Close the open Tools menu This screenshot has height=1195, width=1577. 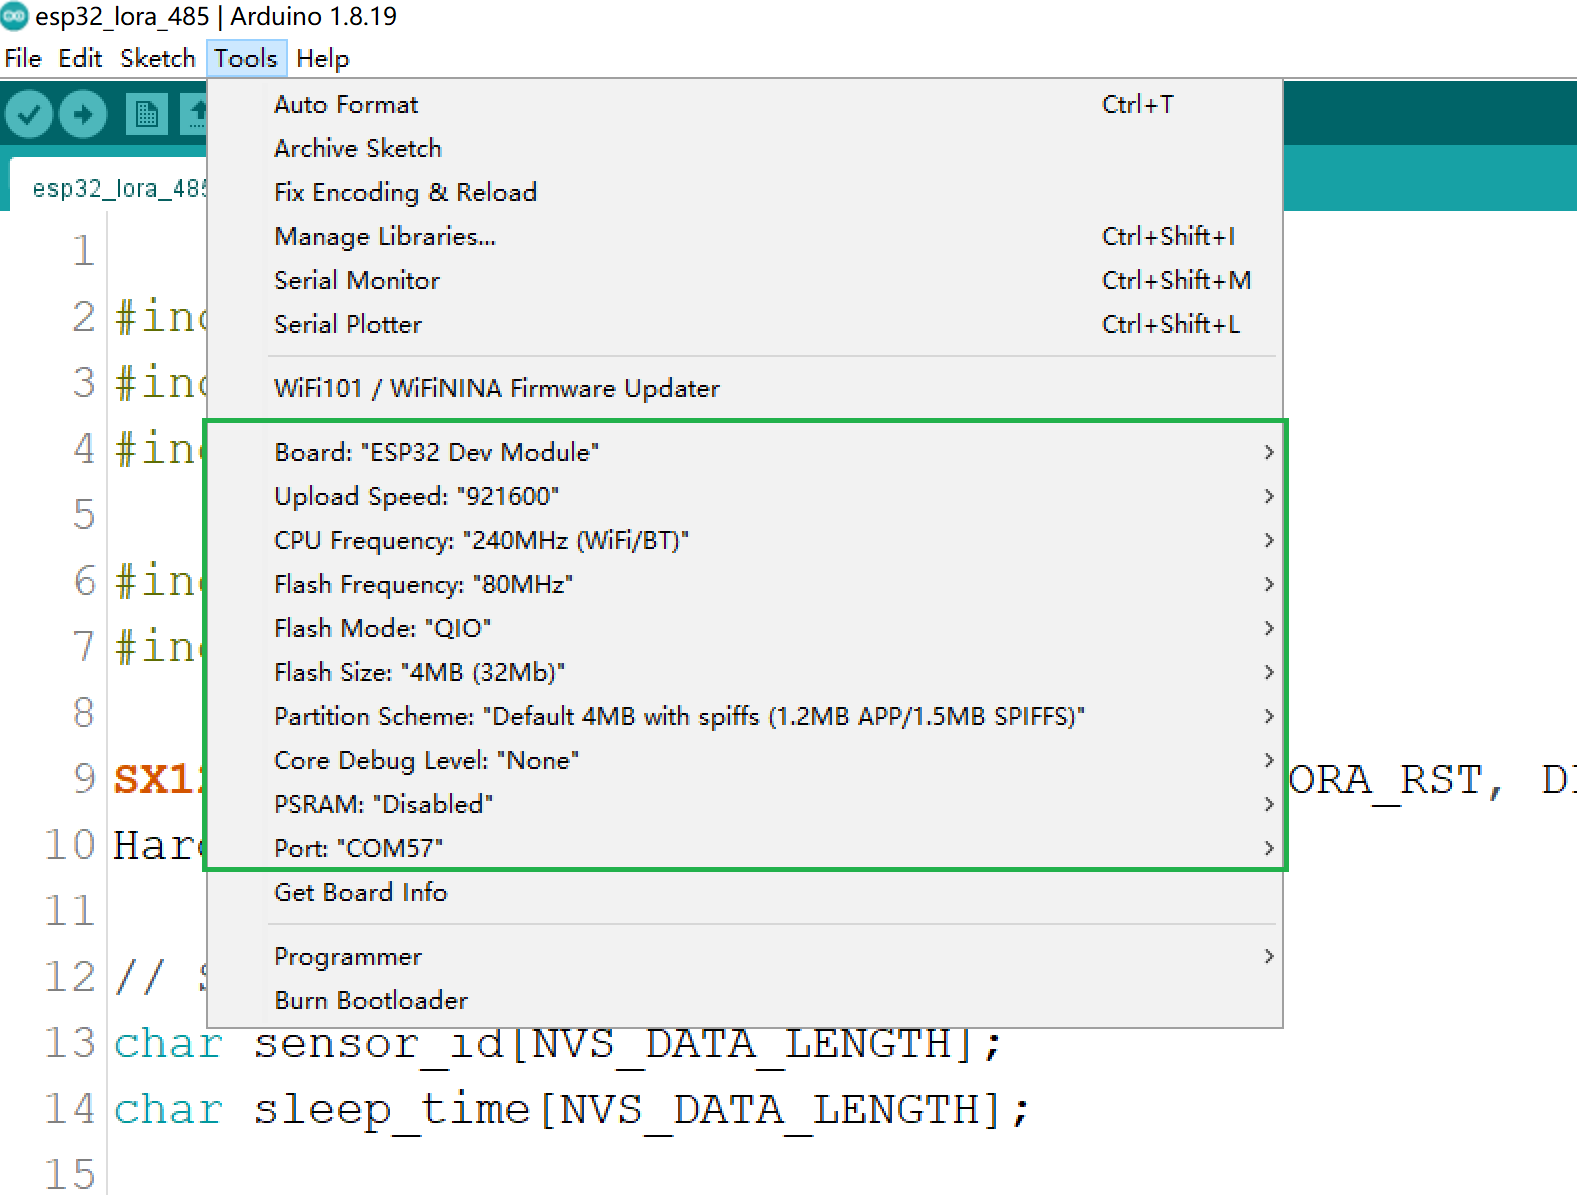(246, 59)
